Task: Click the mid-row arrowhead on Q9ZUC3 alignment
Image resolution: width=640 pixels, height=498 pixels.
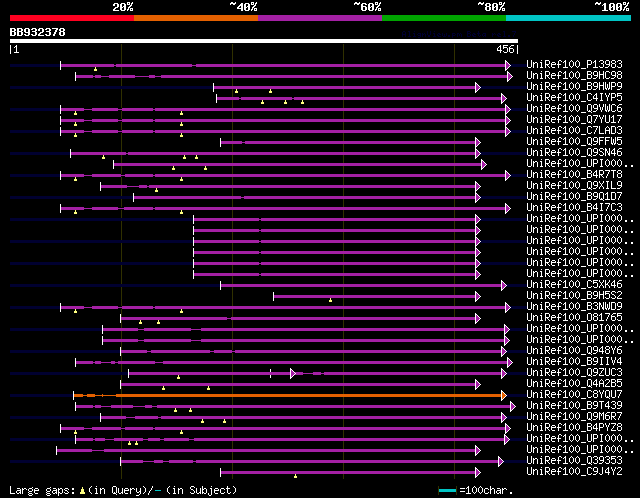Action: point(293,374)
